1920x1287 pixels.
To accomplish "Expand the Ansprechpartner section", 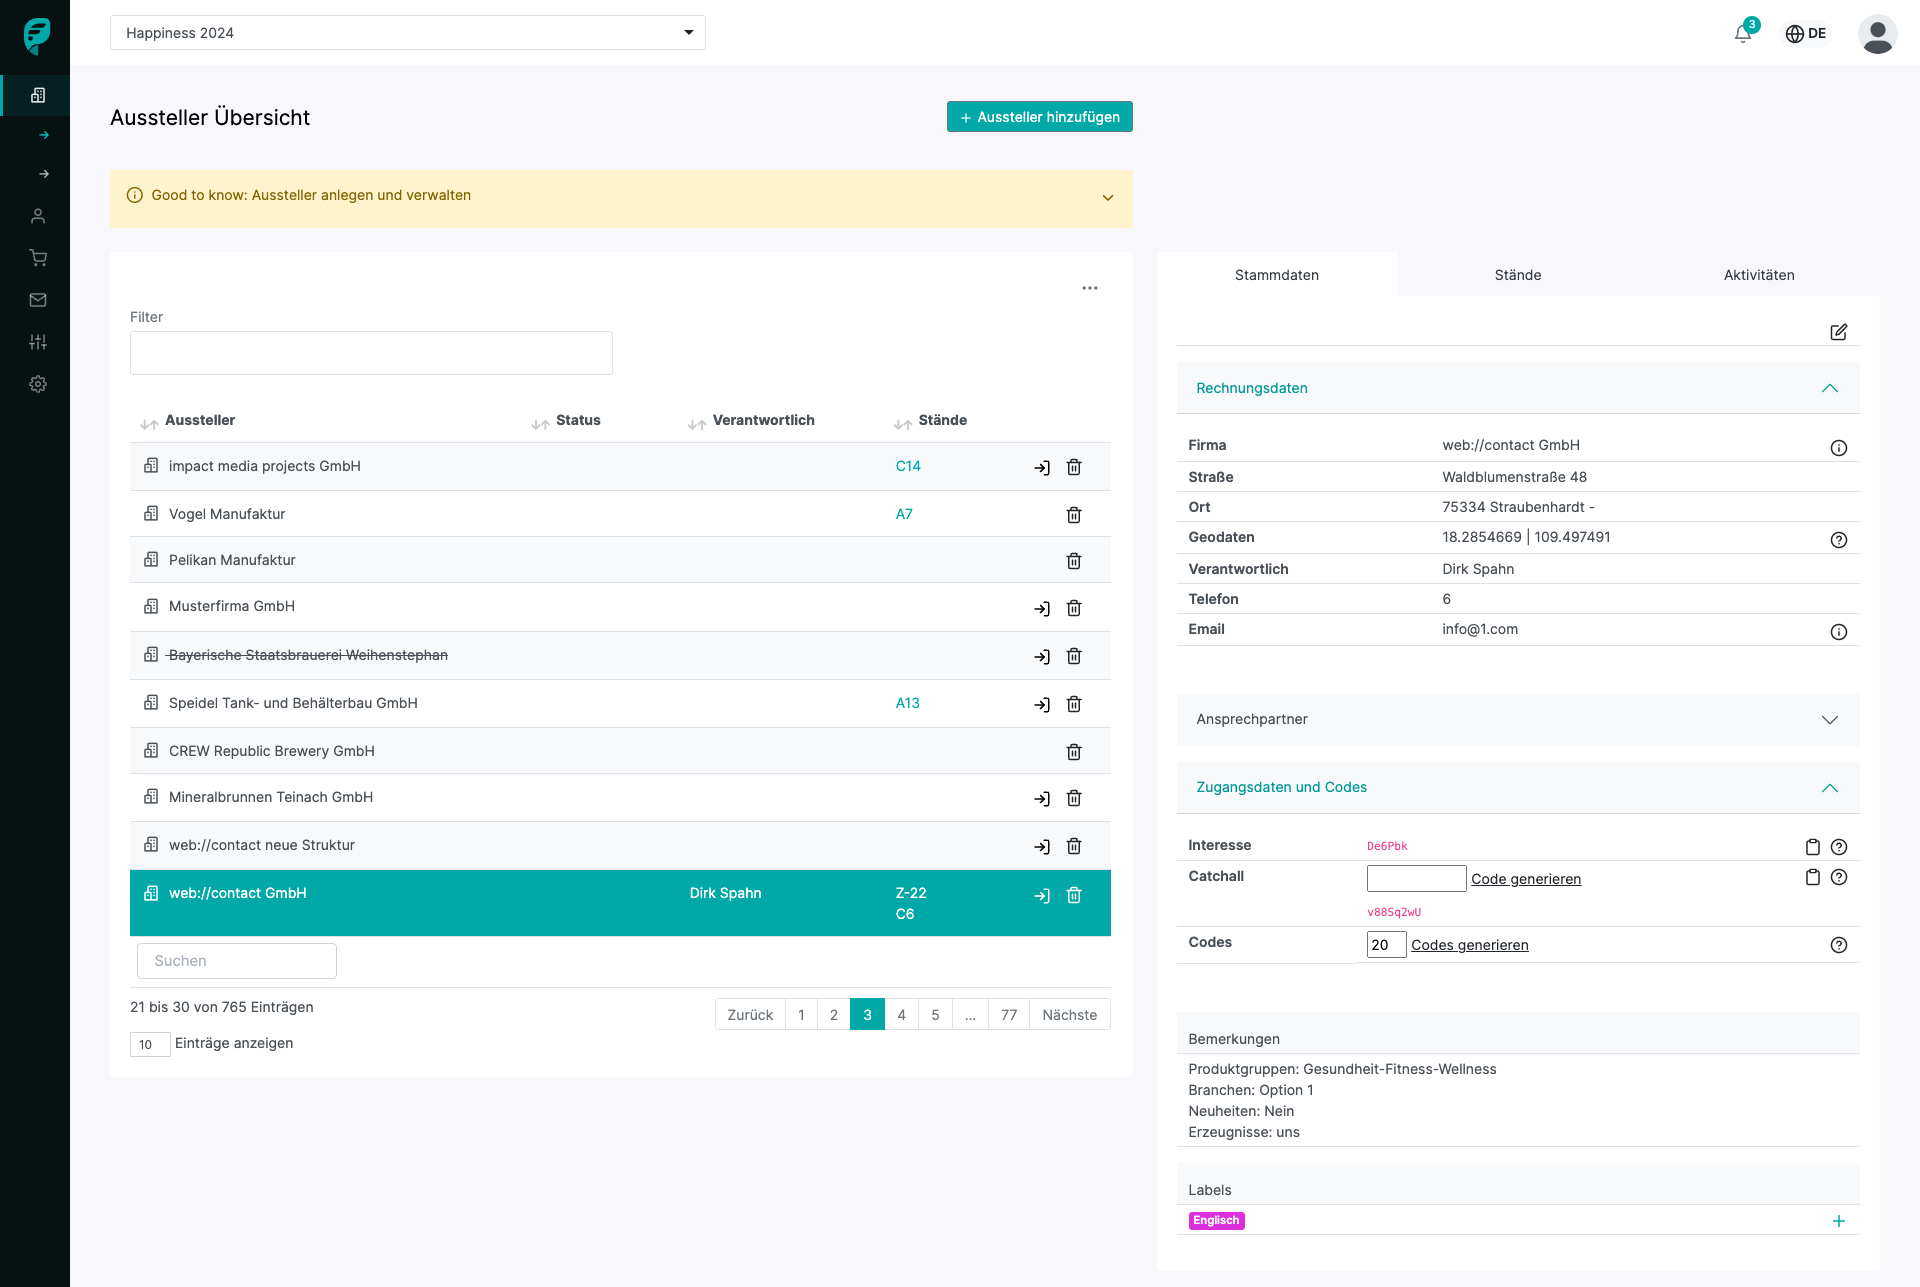I will (x=1829, y=720).
